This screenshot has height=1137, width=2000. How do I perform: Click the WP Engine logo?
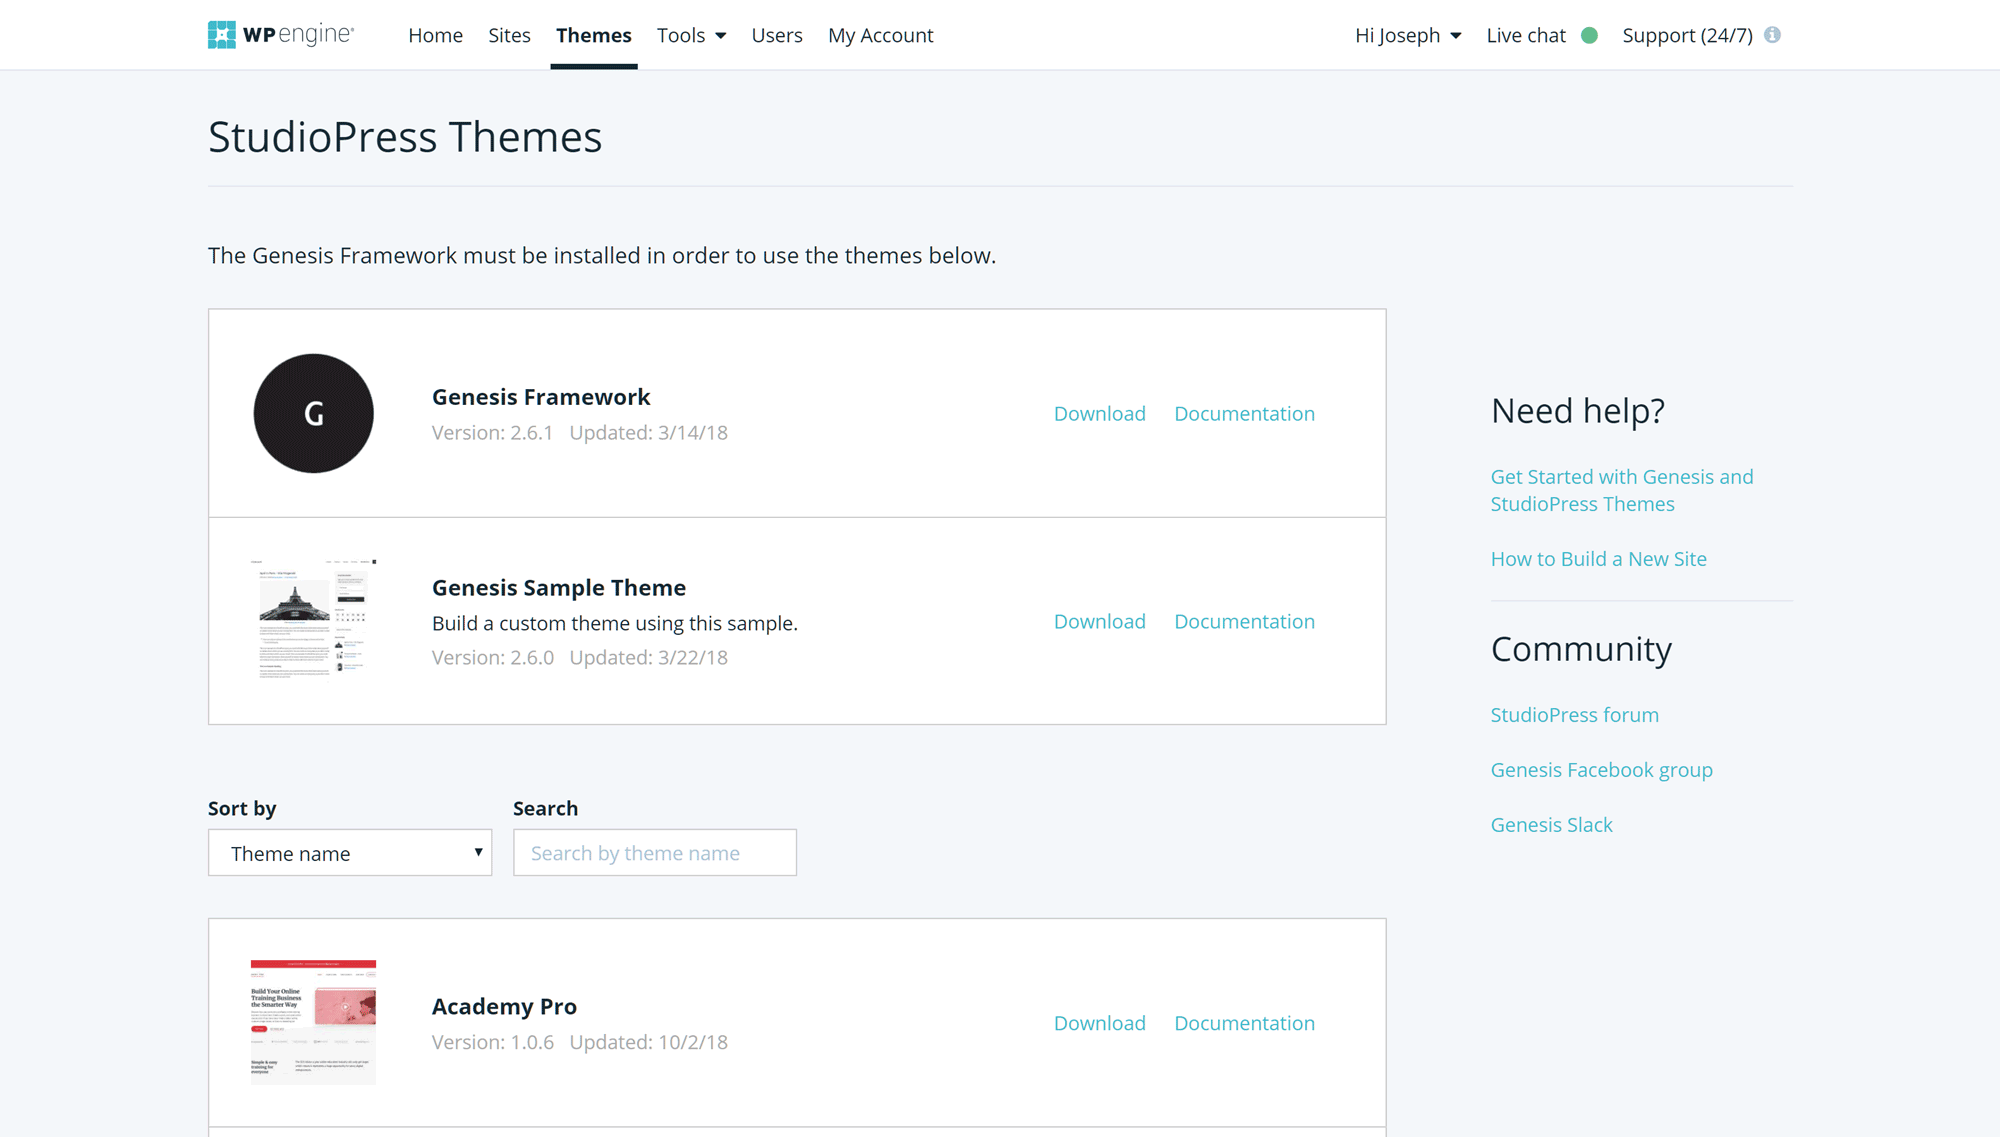[280, 35]
